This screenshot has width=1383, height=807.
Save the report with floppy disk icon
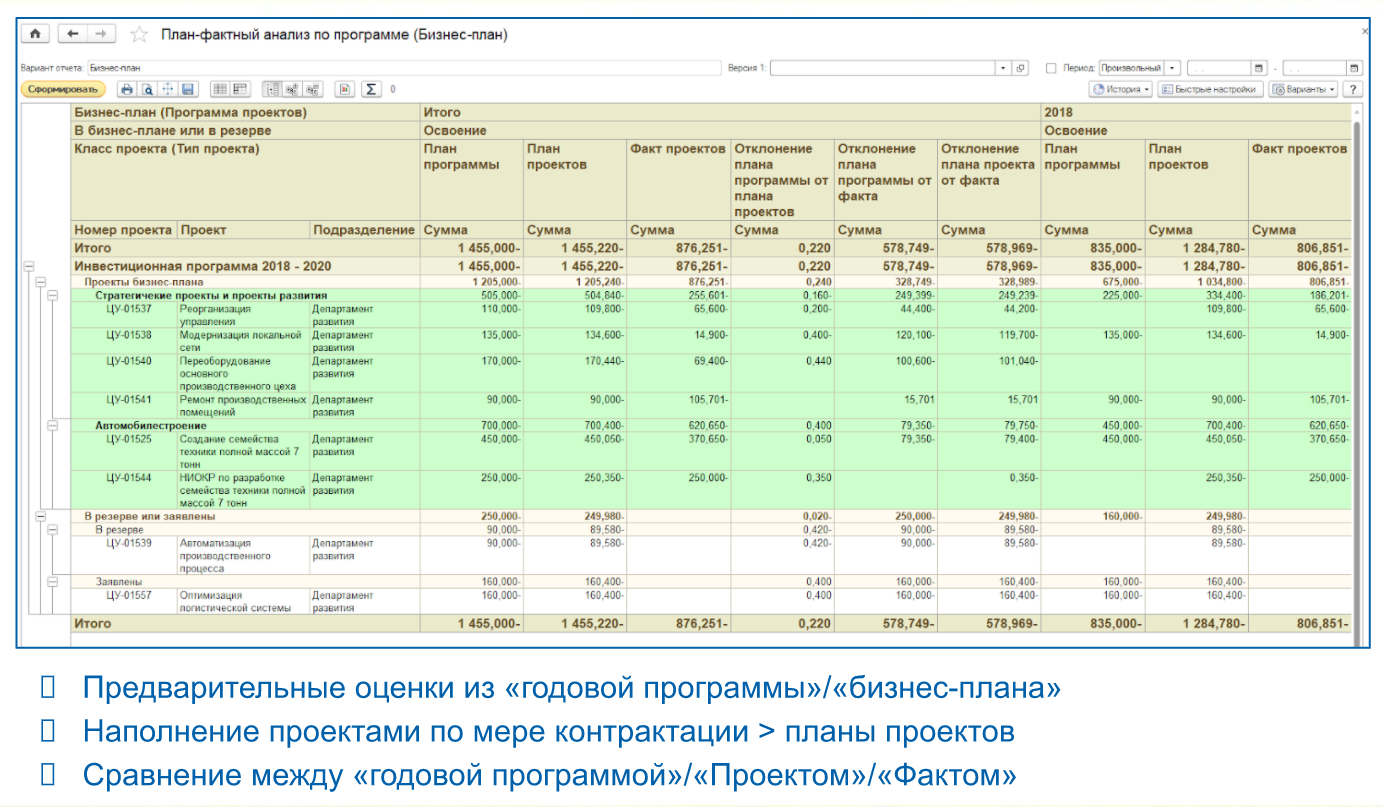click(x=187, y=89)
